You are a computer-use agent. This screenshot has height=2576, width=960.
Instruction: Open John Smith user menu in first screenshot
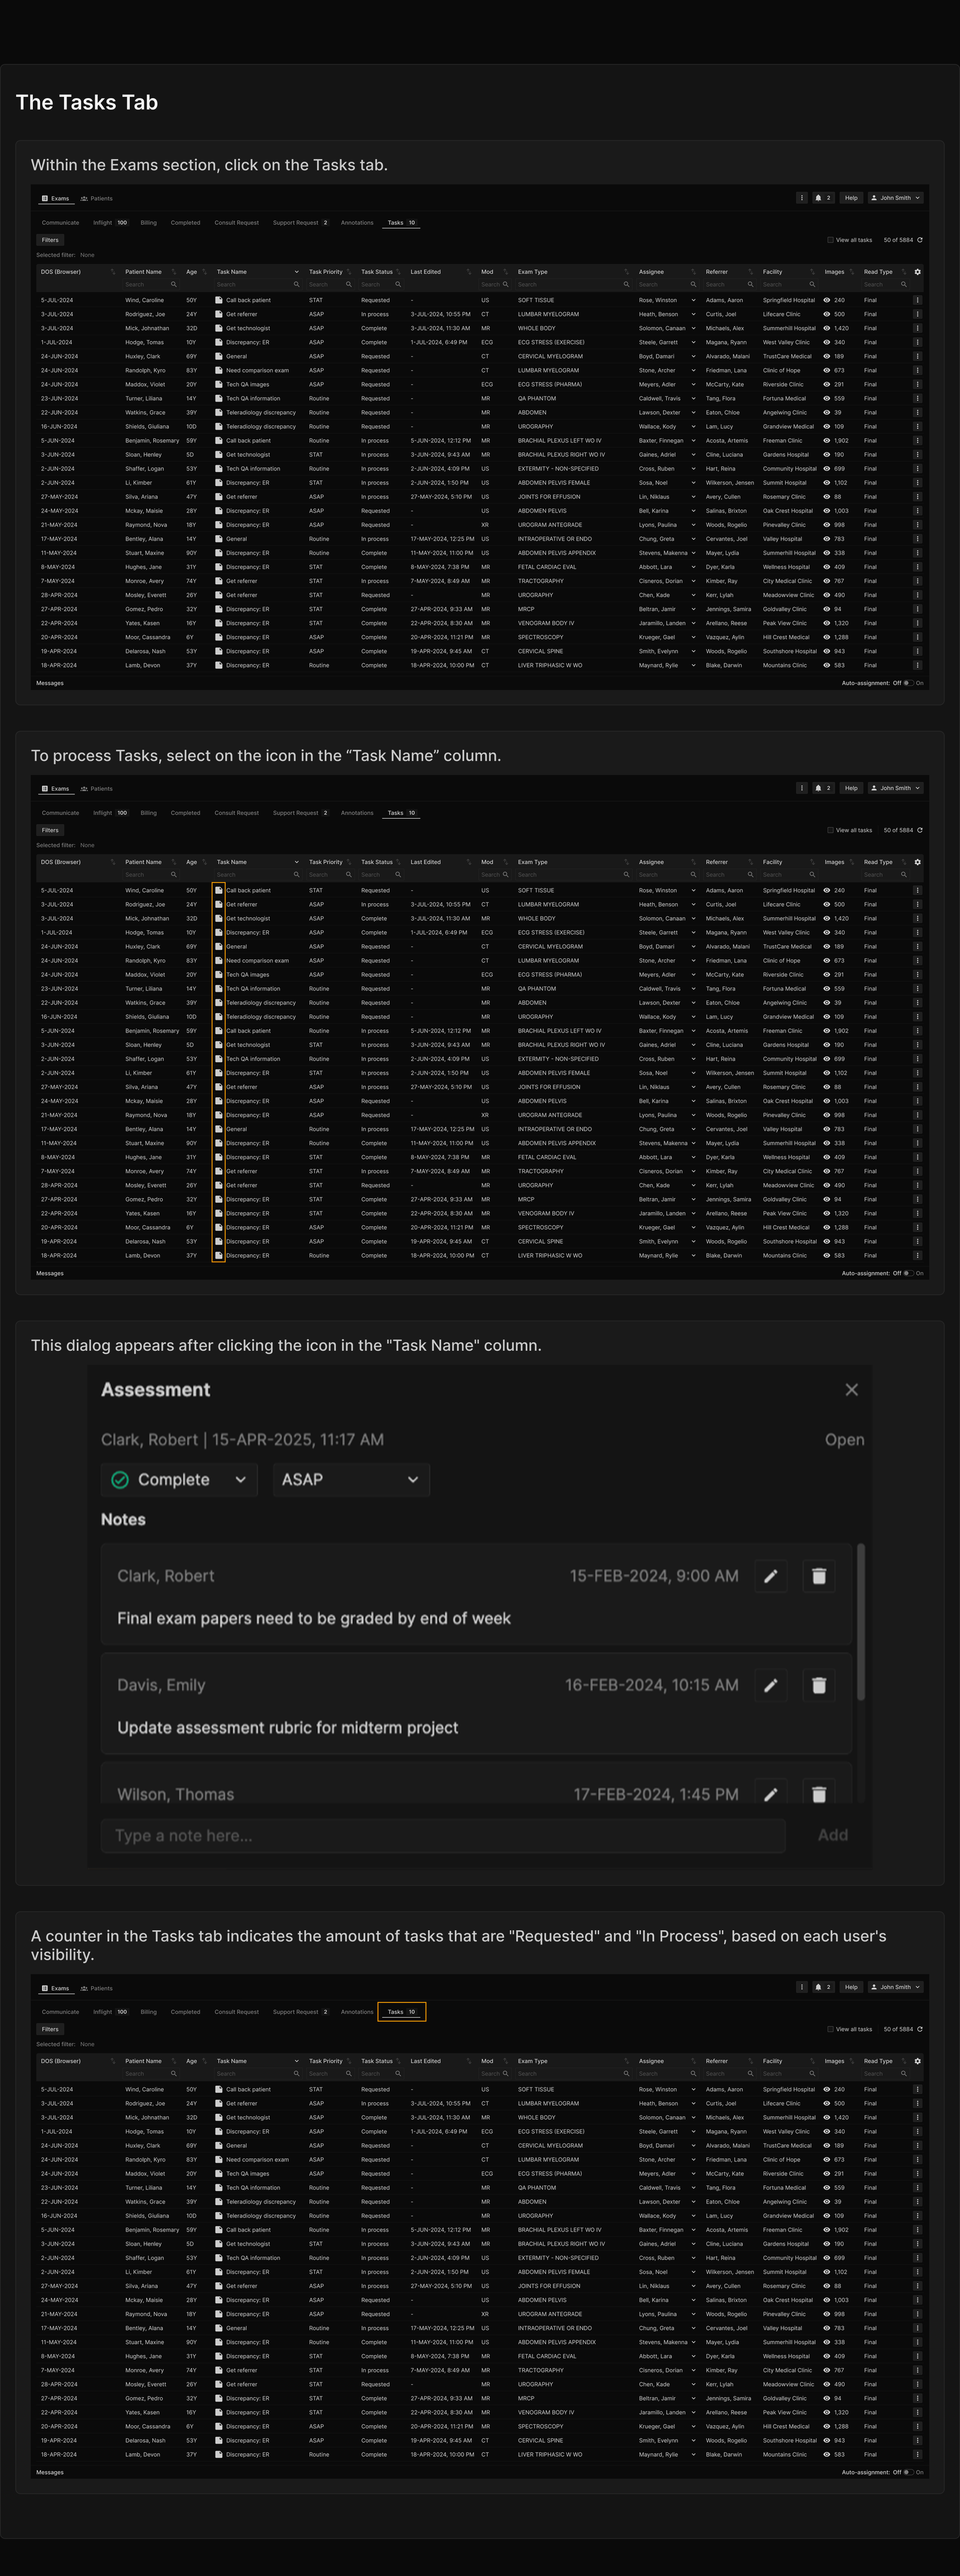coord(895,198)
